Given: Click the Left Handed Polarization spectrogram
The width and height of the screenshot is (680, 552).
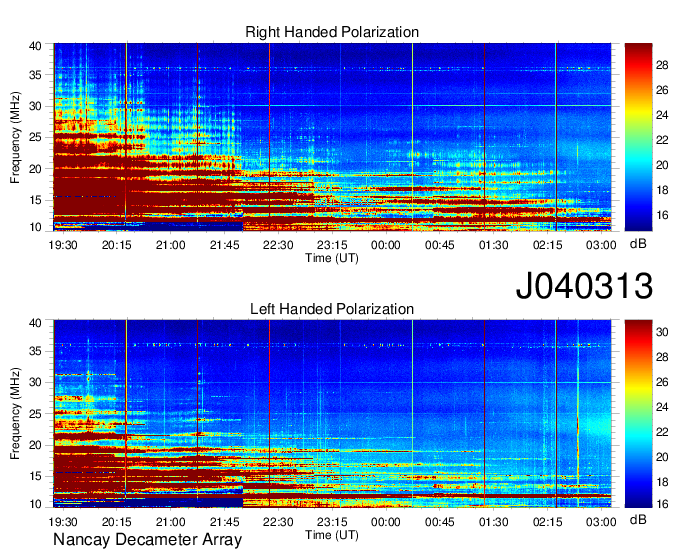Looking at the screenshot, I should (x=332, y=414).
